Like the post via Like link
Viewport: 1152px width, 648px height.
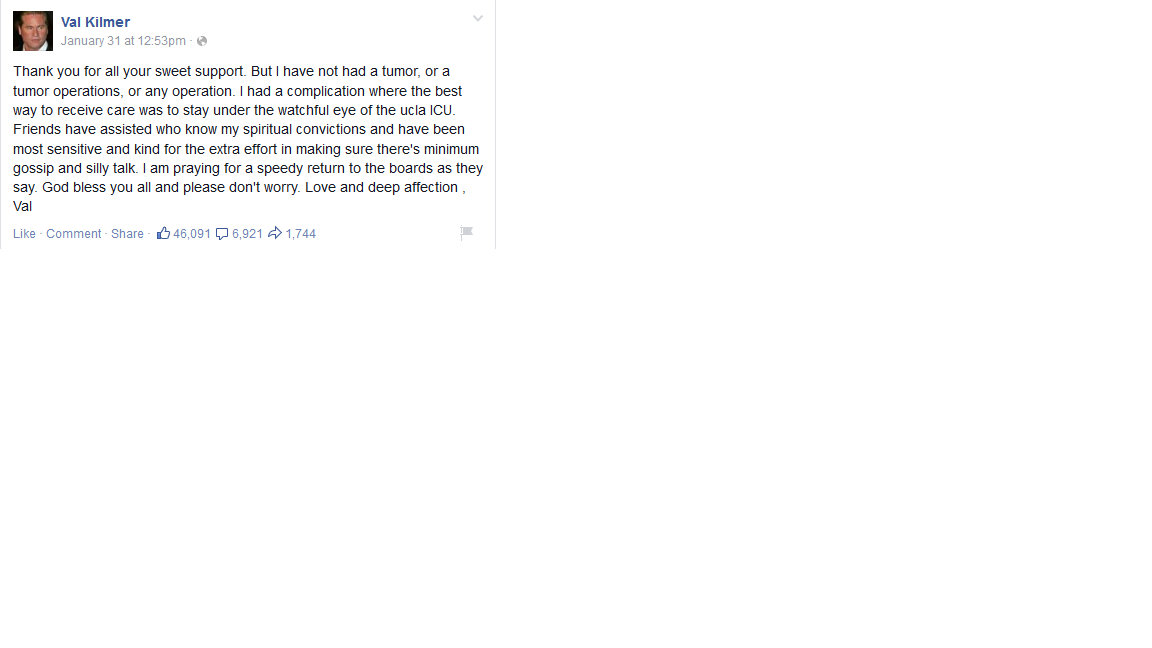point(24,234)
